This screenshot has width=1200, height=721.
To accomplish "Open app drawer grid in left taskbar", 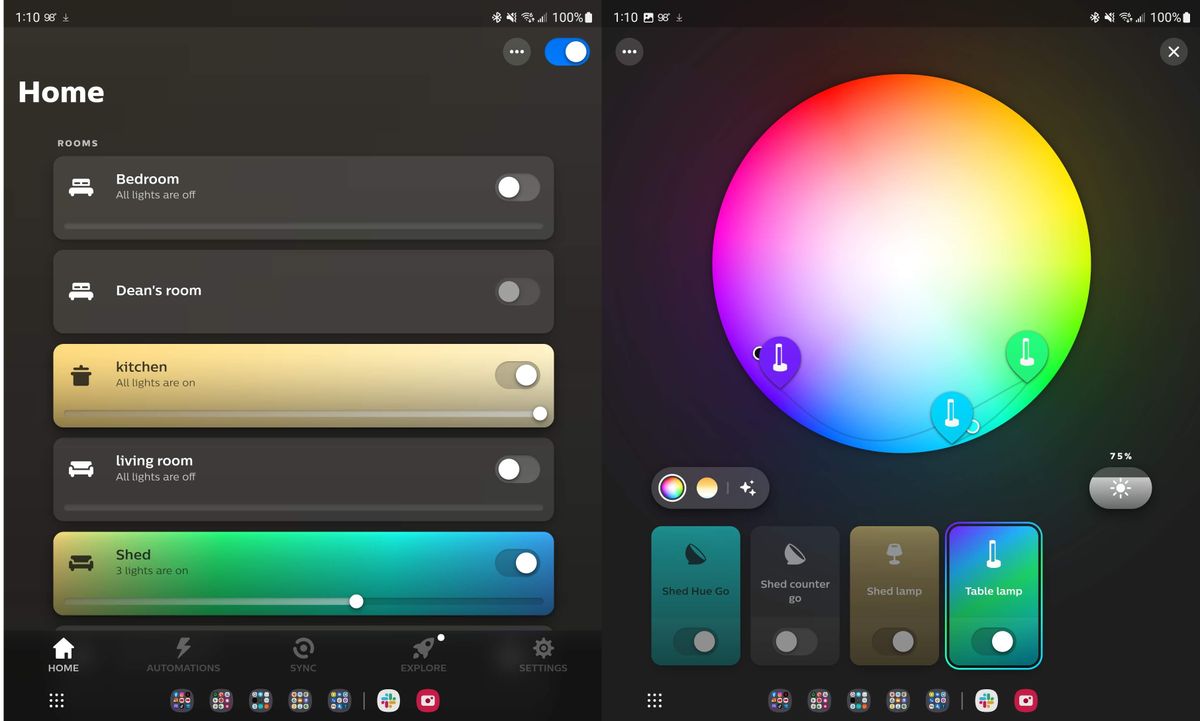I will (x=56, y=701).
